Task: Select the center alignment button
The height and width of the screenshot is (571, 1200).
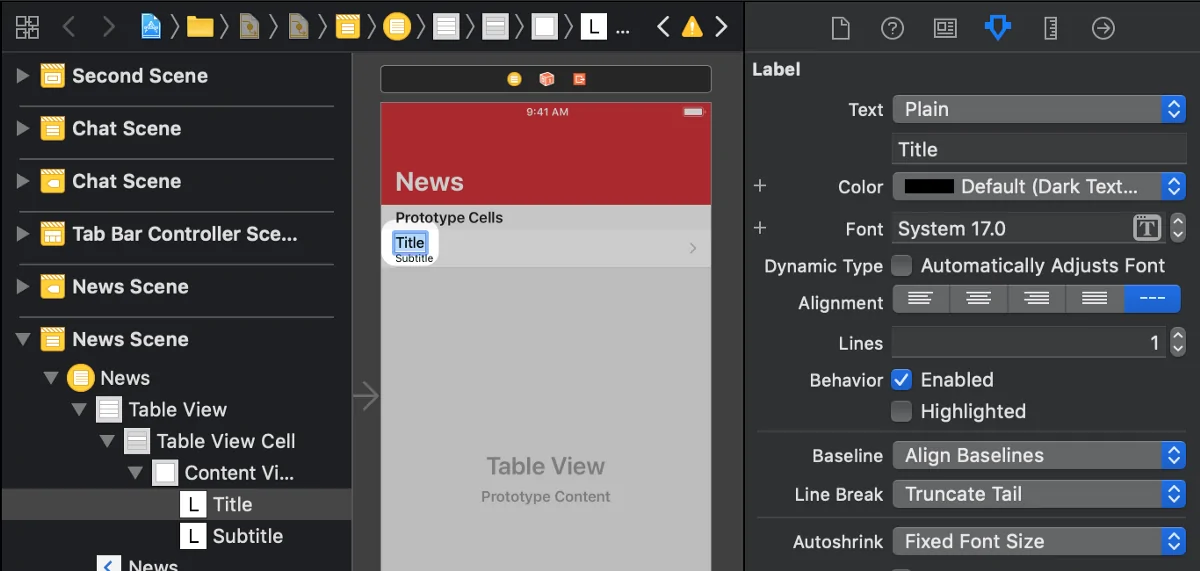Action: (979, 299)
